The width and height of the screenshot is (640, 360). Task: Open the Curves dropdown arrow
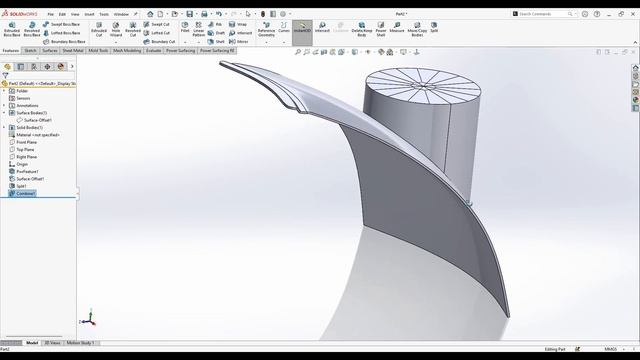click(x=284, y=42)
